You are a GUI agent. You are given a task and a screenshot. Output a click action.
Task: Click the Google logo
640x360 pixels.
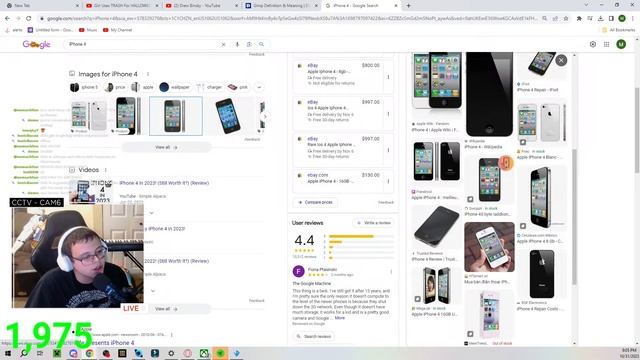[36, 44]
